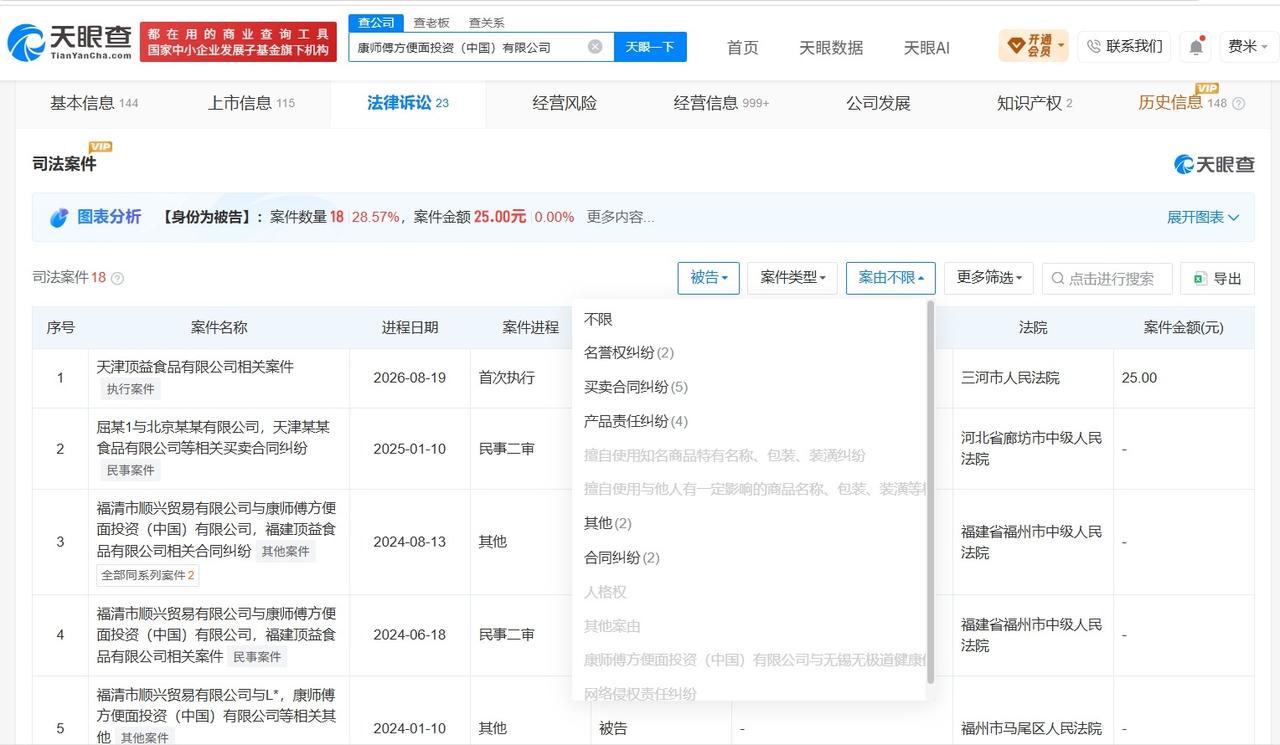Click the help icon next to 历史信息
The width and height of the screenshot is (1280, 745).
(1239, 103)
